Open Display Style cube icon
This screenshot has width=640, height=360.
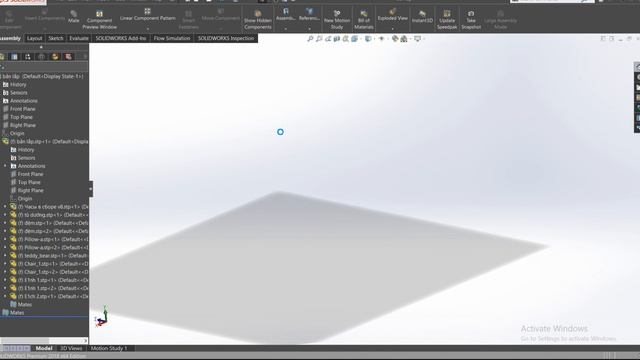[368, 39]
